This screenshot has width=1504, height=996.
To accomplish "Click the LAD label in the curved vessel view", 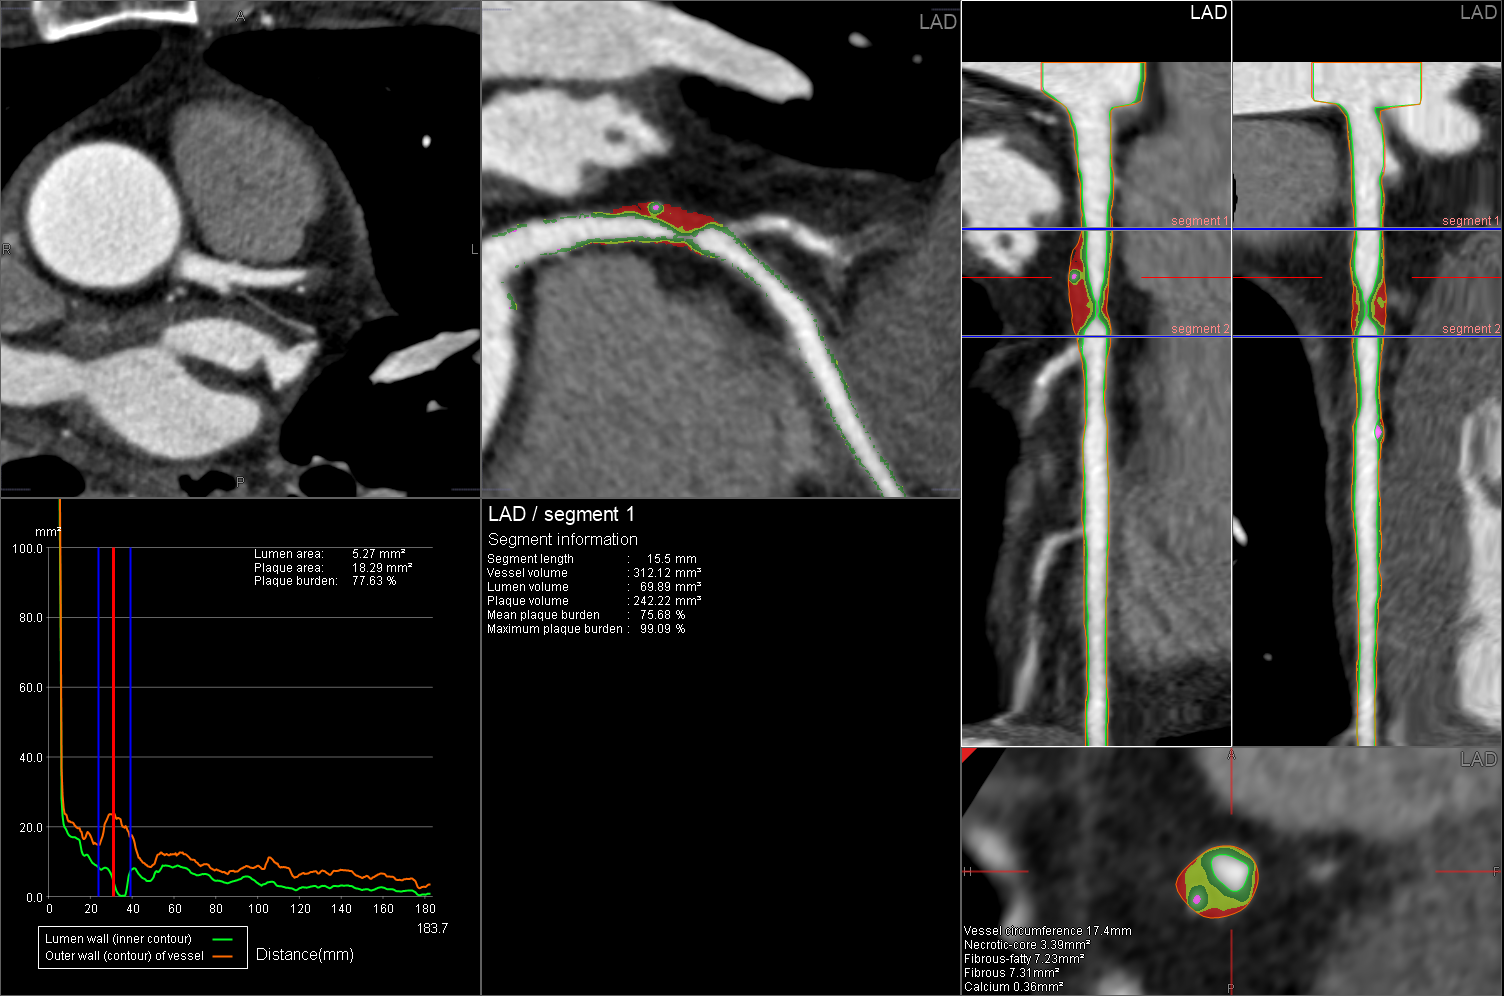I will pyautogui.click(x=937, y=22).
